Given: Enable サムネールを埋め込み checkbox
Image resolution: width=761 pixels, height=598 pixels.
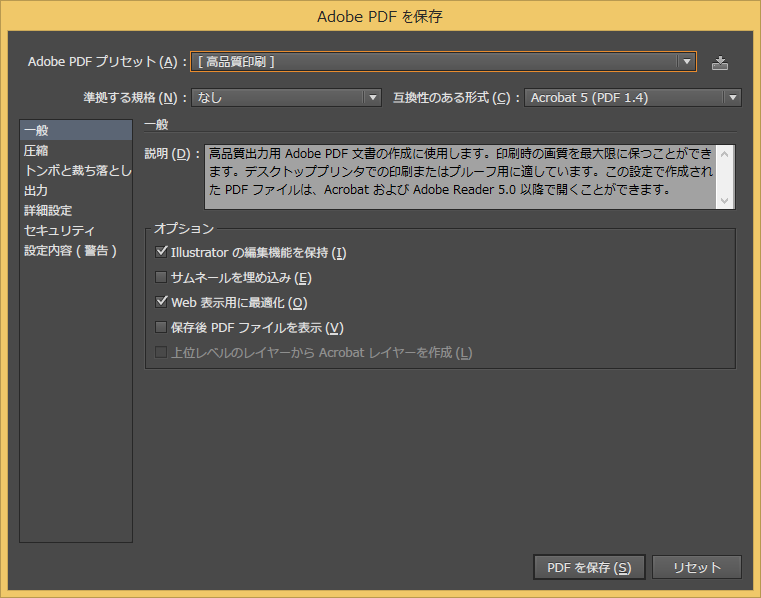Looking at the screenshot, I should [x=161, y=277].
